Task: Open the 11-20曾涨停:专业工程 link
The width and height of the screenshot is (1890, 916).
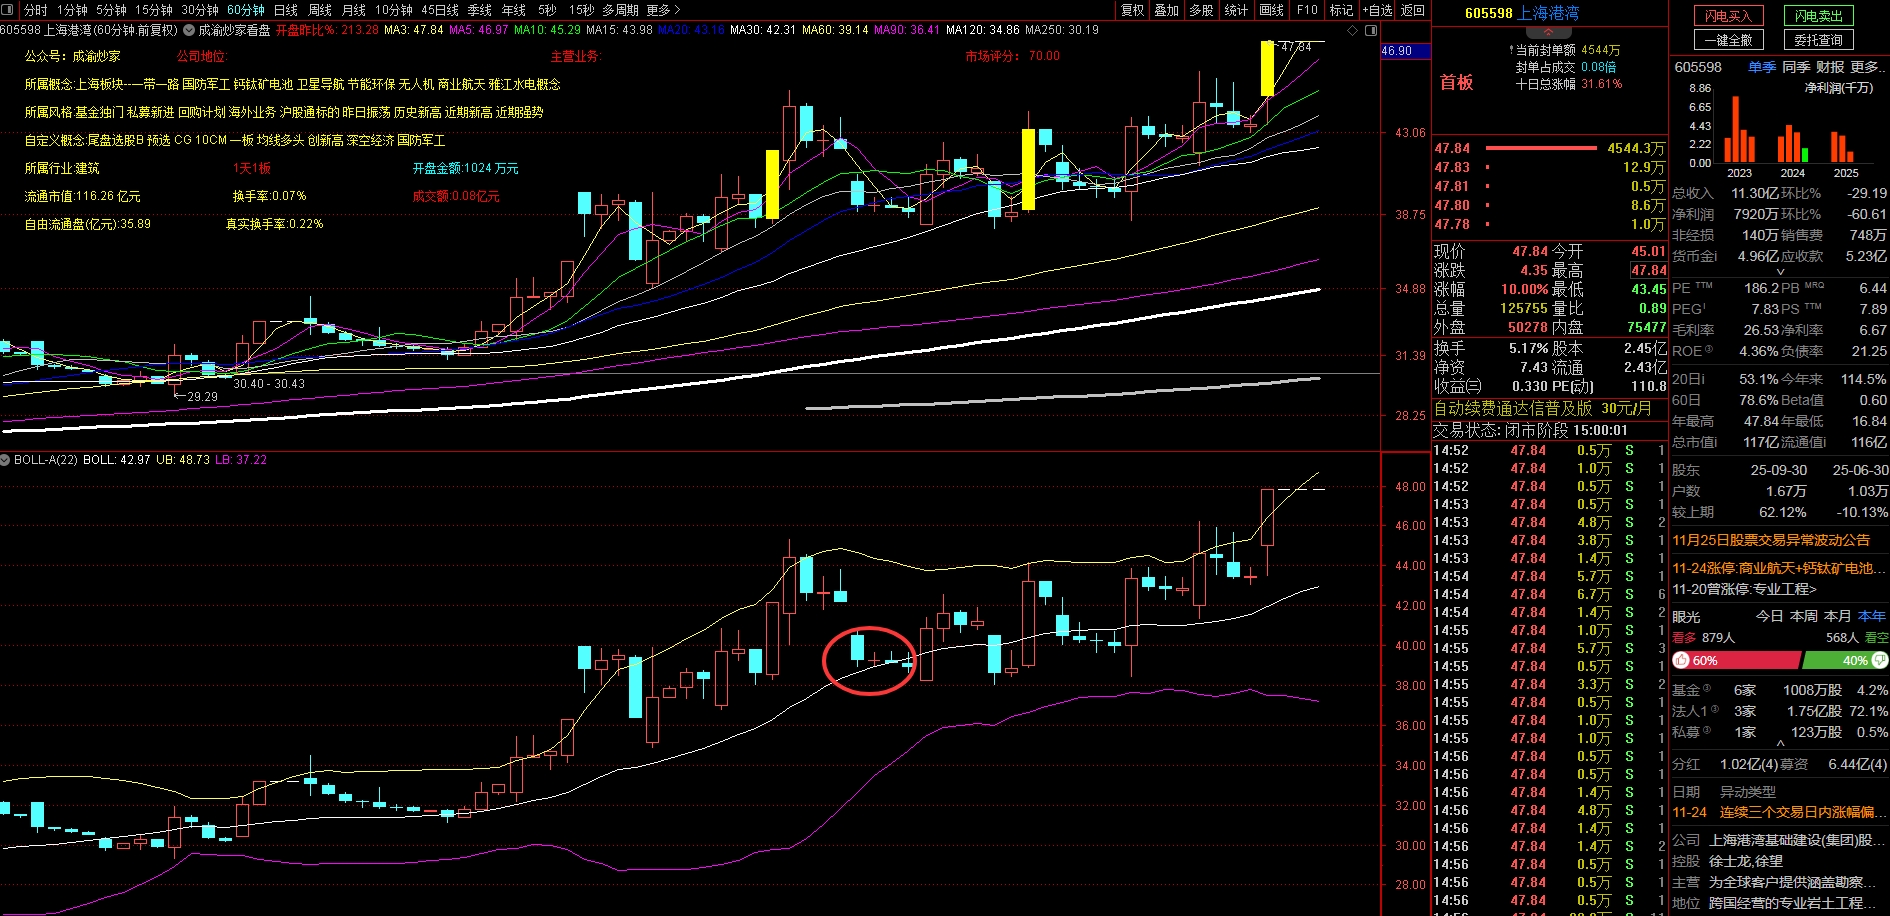Action: (1744, 589)
